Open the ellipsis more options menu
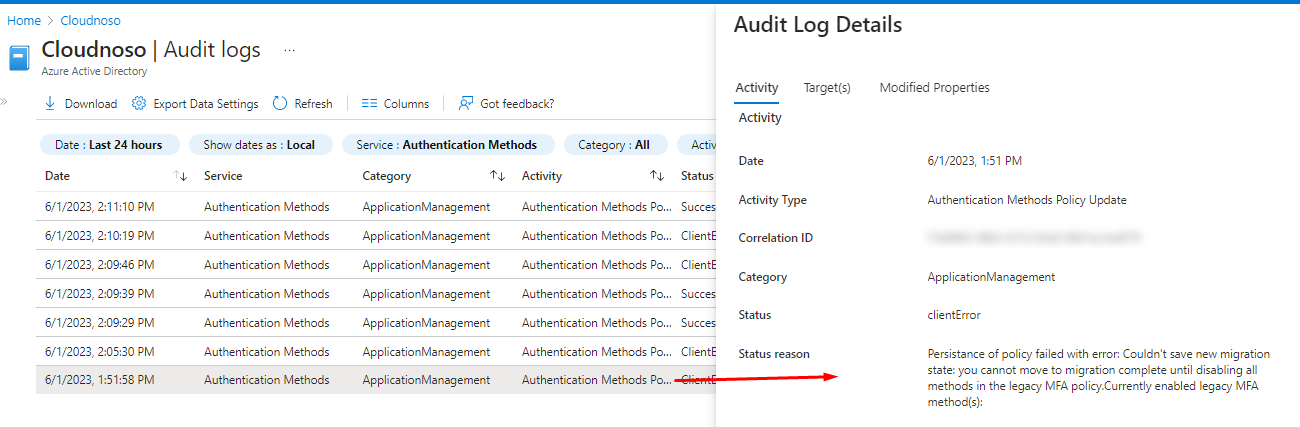Screen dimensions: 1300x427 click(289, 50)
